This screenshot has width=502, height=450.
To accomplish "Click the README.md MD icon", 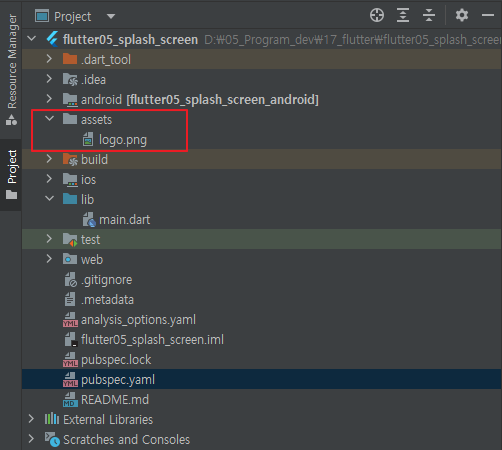I will tap(70, 400).
